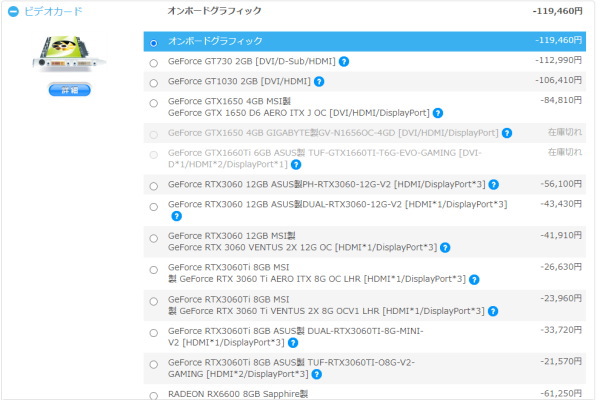
Task: Select RTX3060 ASUS PH-RTX3060-12G-V2 radio button
Action: 154,186
